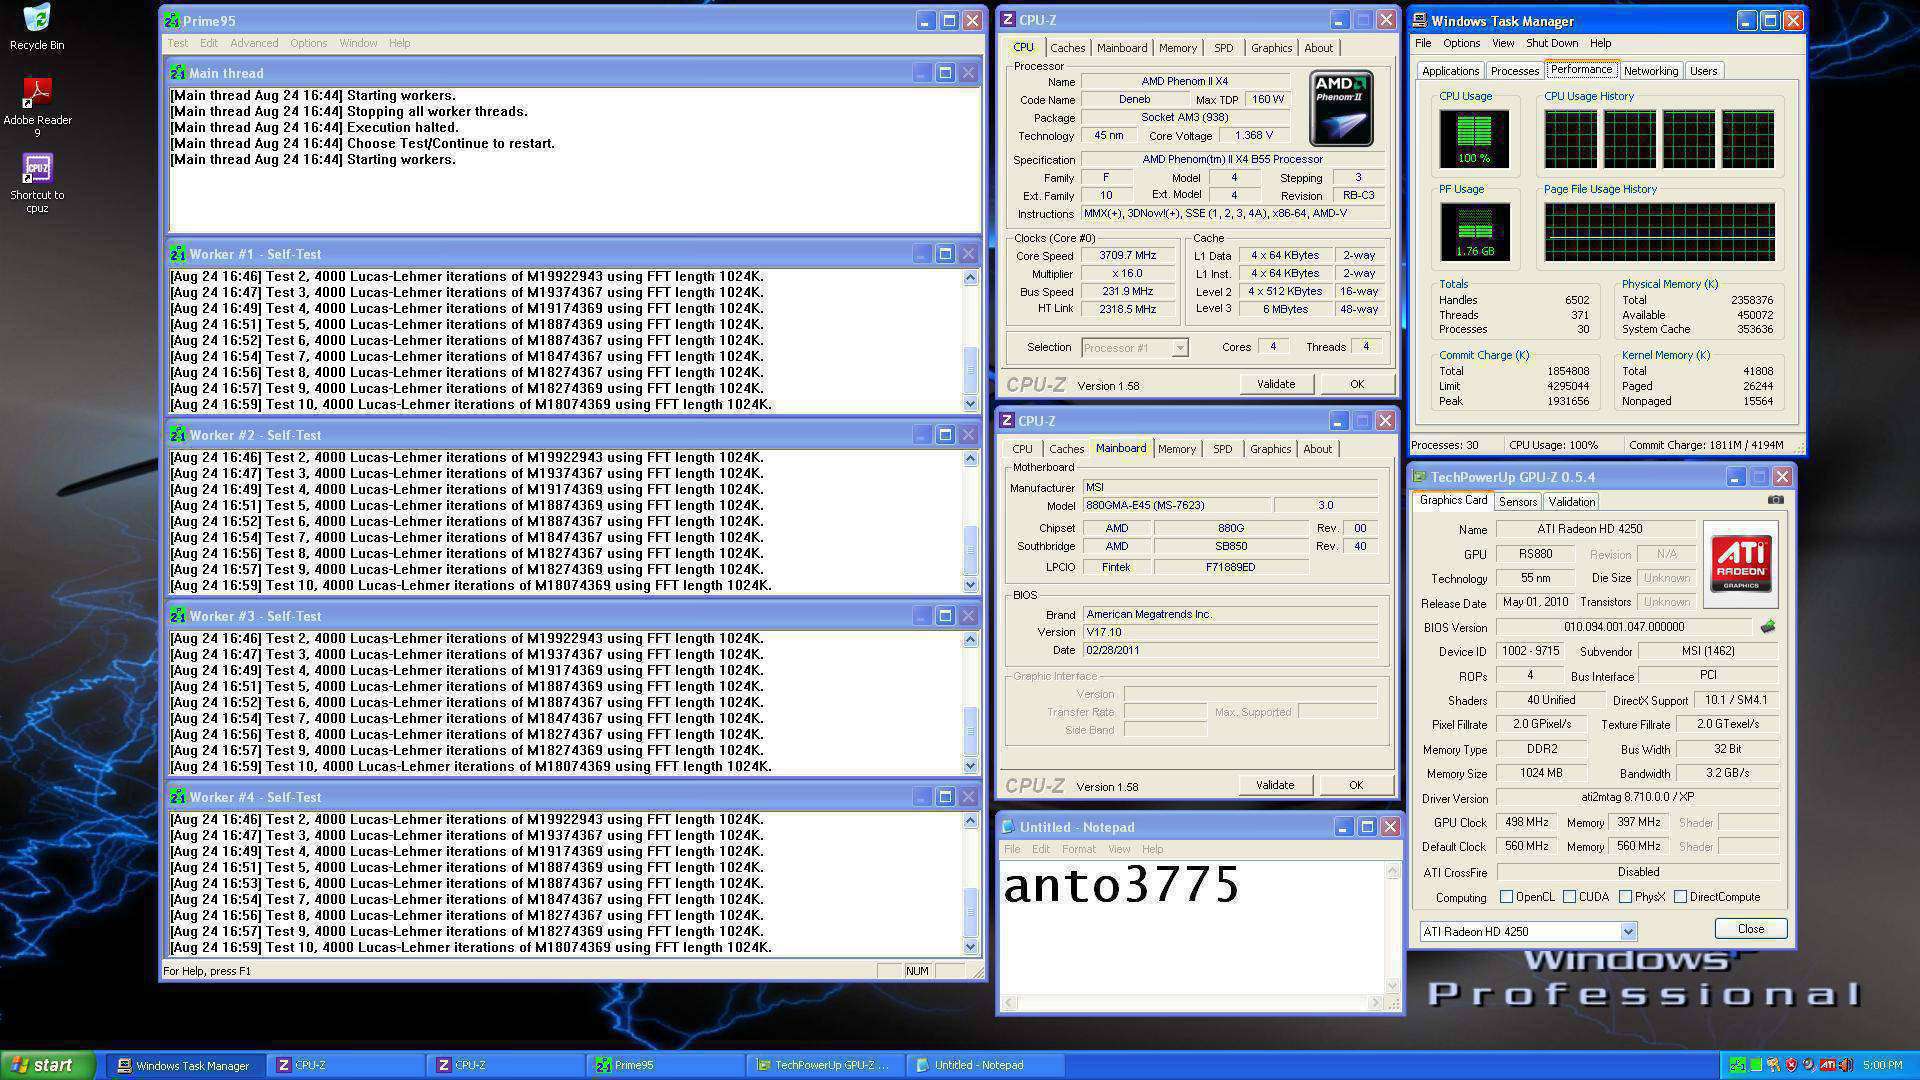Viewport: 1920px width, 1080px height.
Task: Click into the Notepad text area
Action: [1192, 928]
